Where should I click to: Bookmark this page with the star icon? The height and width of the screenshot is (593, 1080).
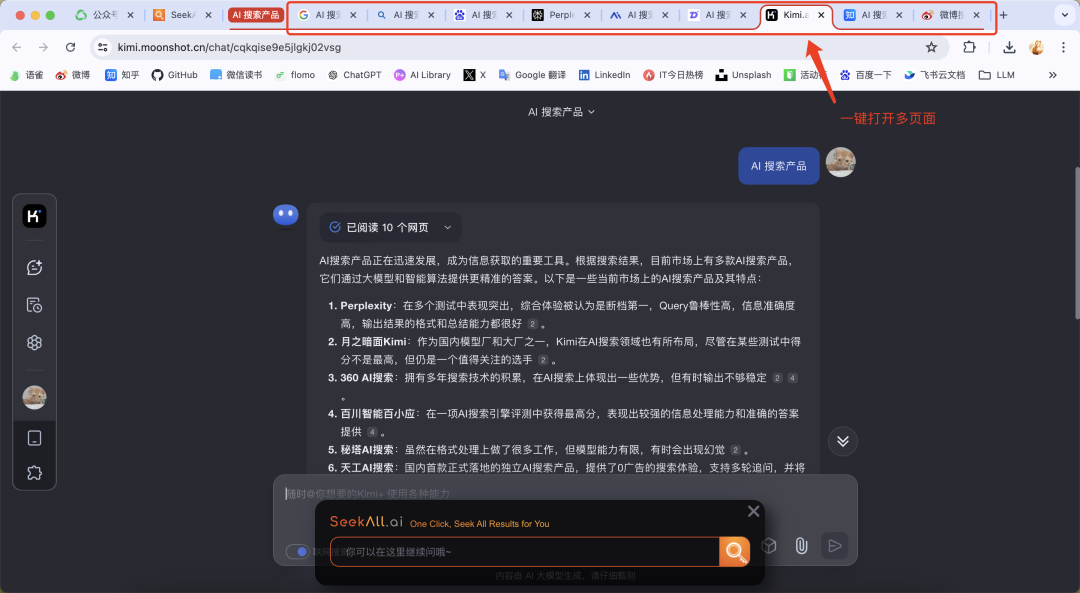pos(931,47)
